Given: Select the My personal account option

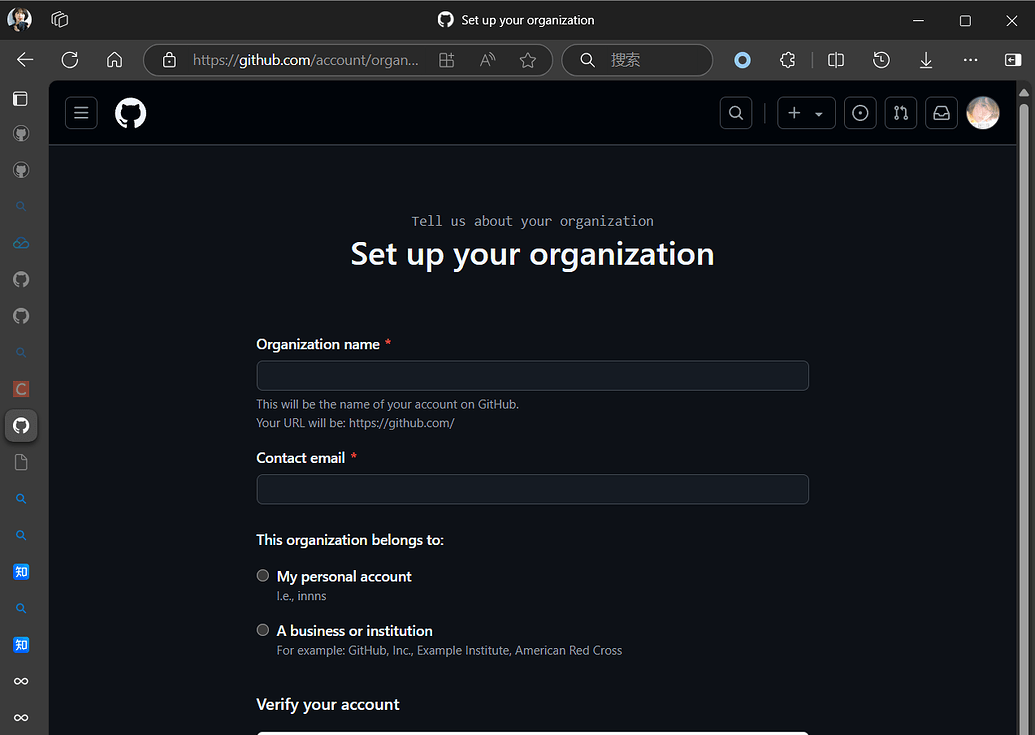Looking at the screenshot, I should (262, 575).
